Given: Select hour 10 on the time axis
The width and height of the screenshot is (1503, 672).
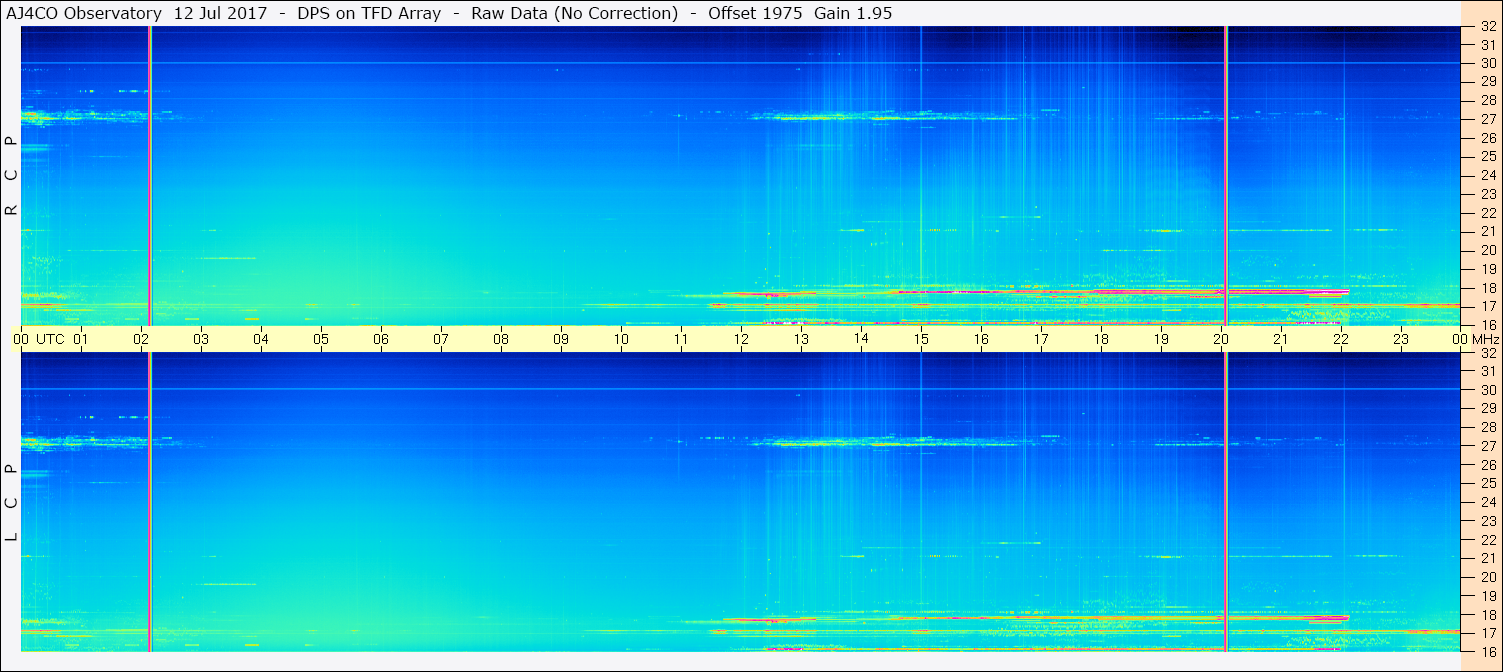Looking at the screenshot, I should coord(621,339).
